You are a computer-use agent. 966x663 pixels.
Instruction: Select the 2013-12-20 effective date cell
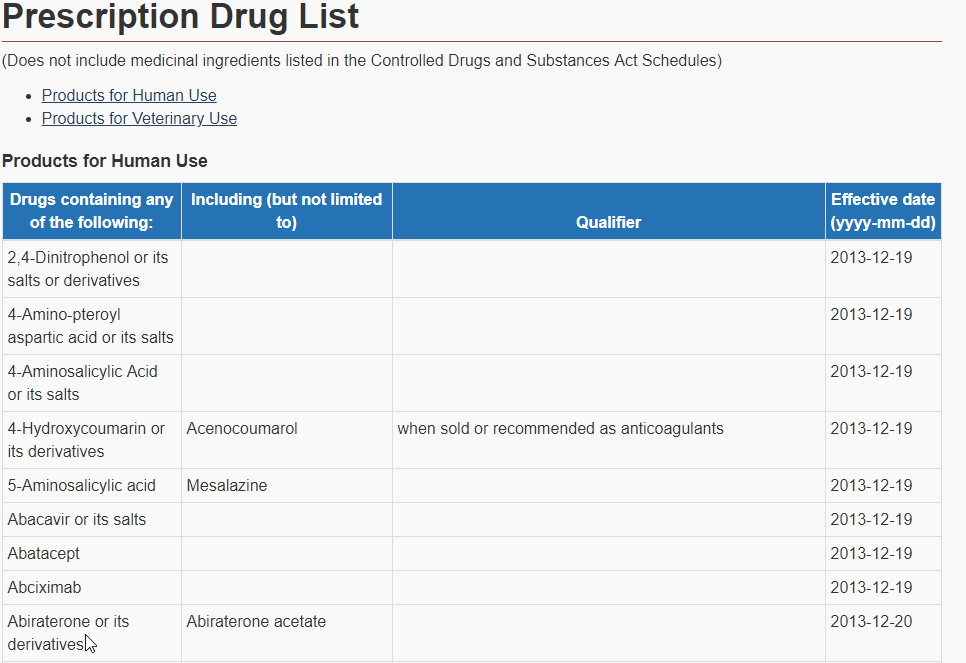click(860, 621)
